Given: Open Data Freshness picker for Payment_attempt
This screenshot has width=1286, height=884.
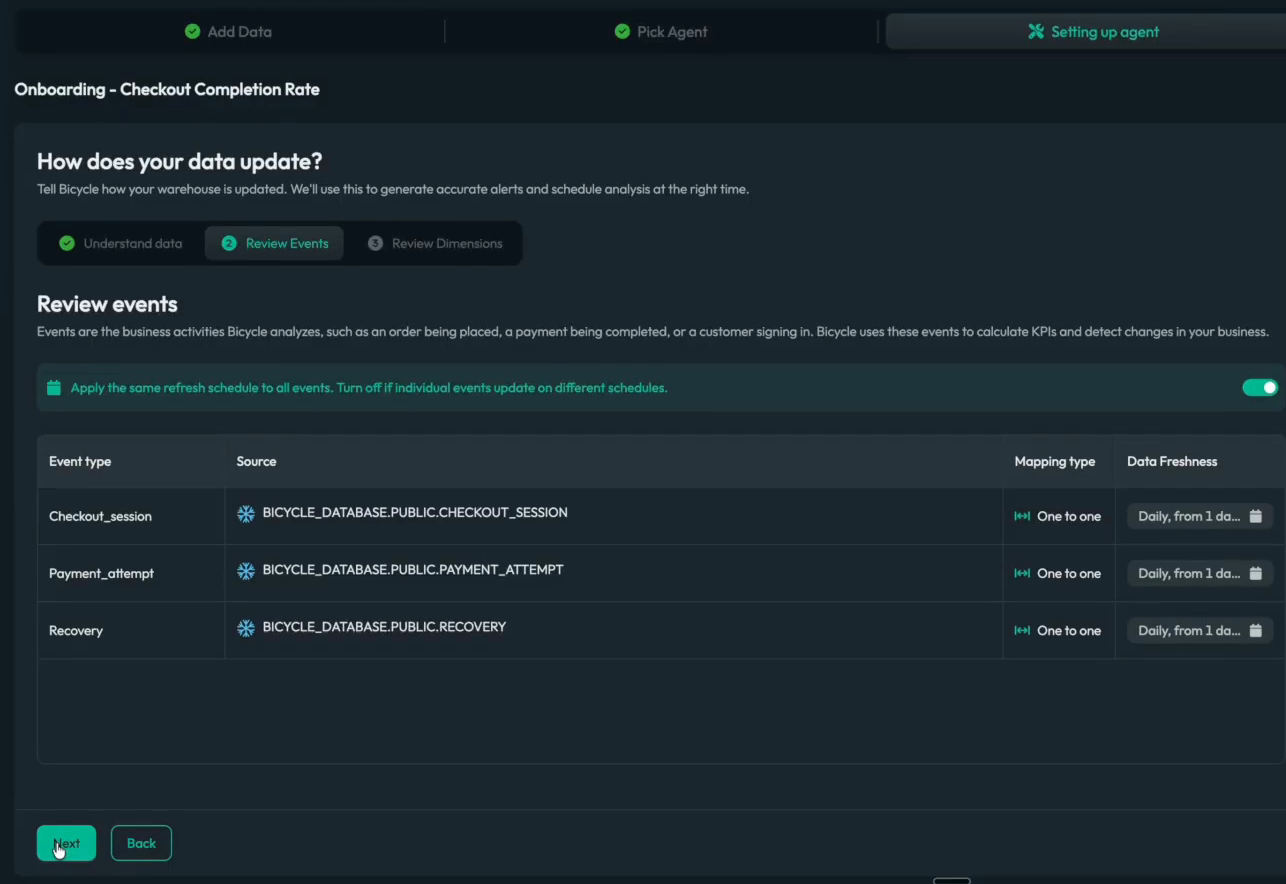Looking at the screenshot, I should pos(1200,574).
